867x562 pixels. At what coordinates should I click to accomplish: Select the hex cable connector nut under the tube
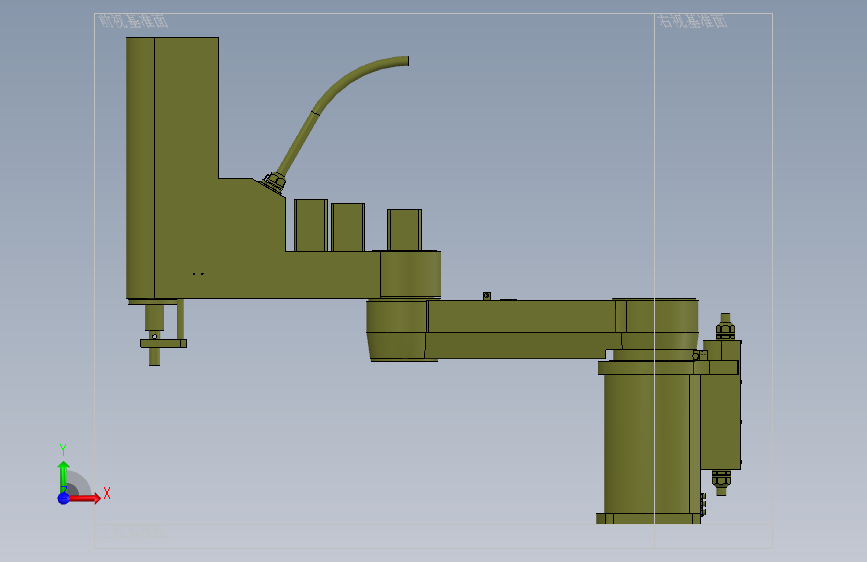tap(274, 182)
